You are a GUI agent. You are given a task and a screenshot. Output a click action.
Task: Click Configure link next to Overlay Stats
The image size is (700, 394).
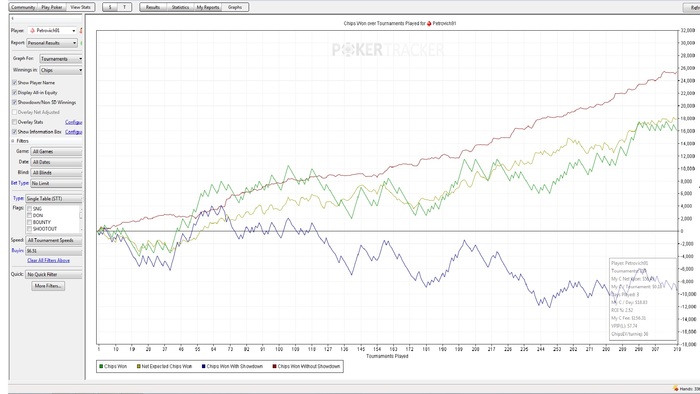pyautogui.click(x=74, y=122)
